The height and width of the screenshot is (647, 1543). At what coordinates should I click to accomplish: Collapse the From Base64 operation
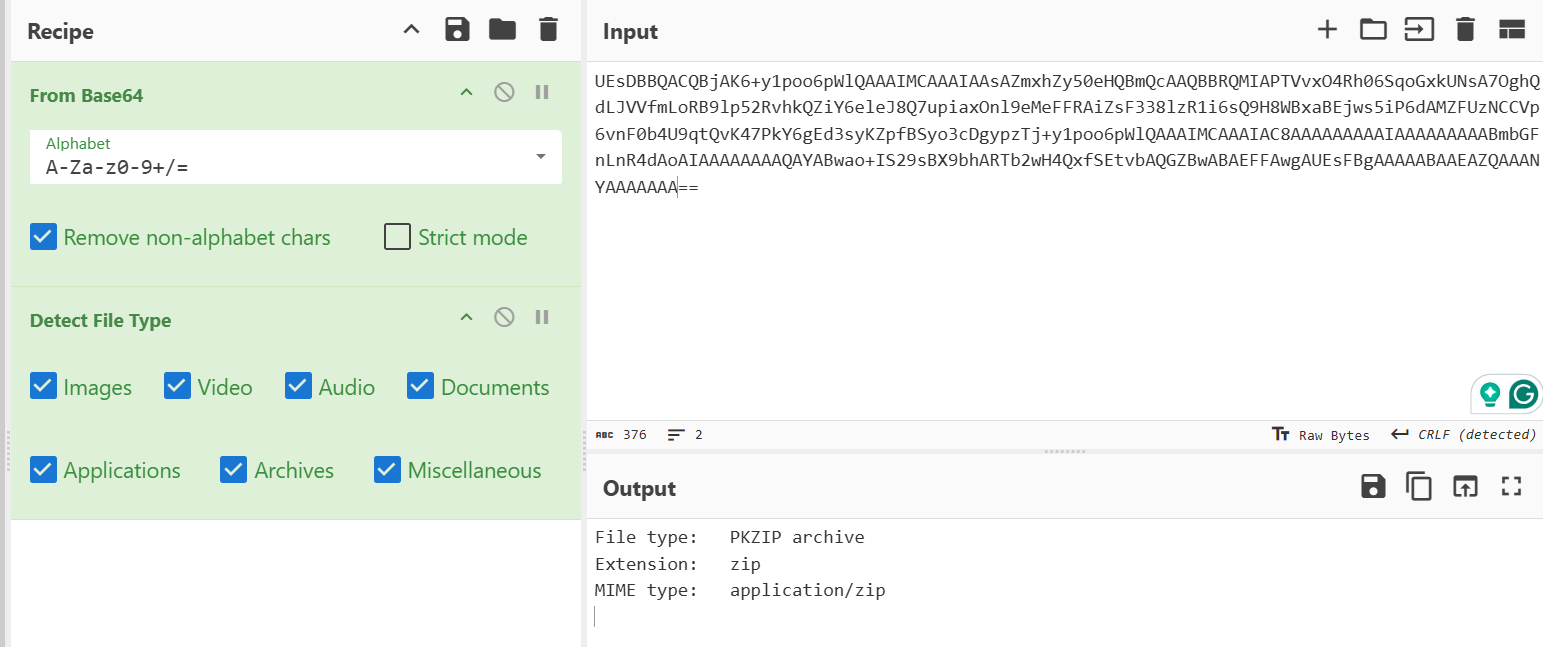coord(465,93)
